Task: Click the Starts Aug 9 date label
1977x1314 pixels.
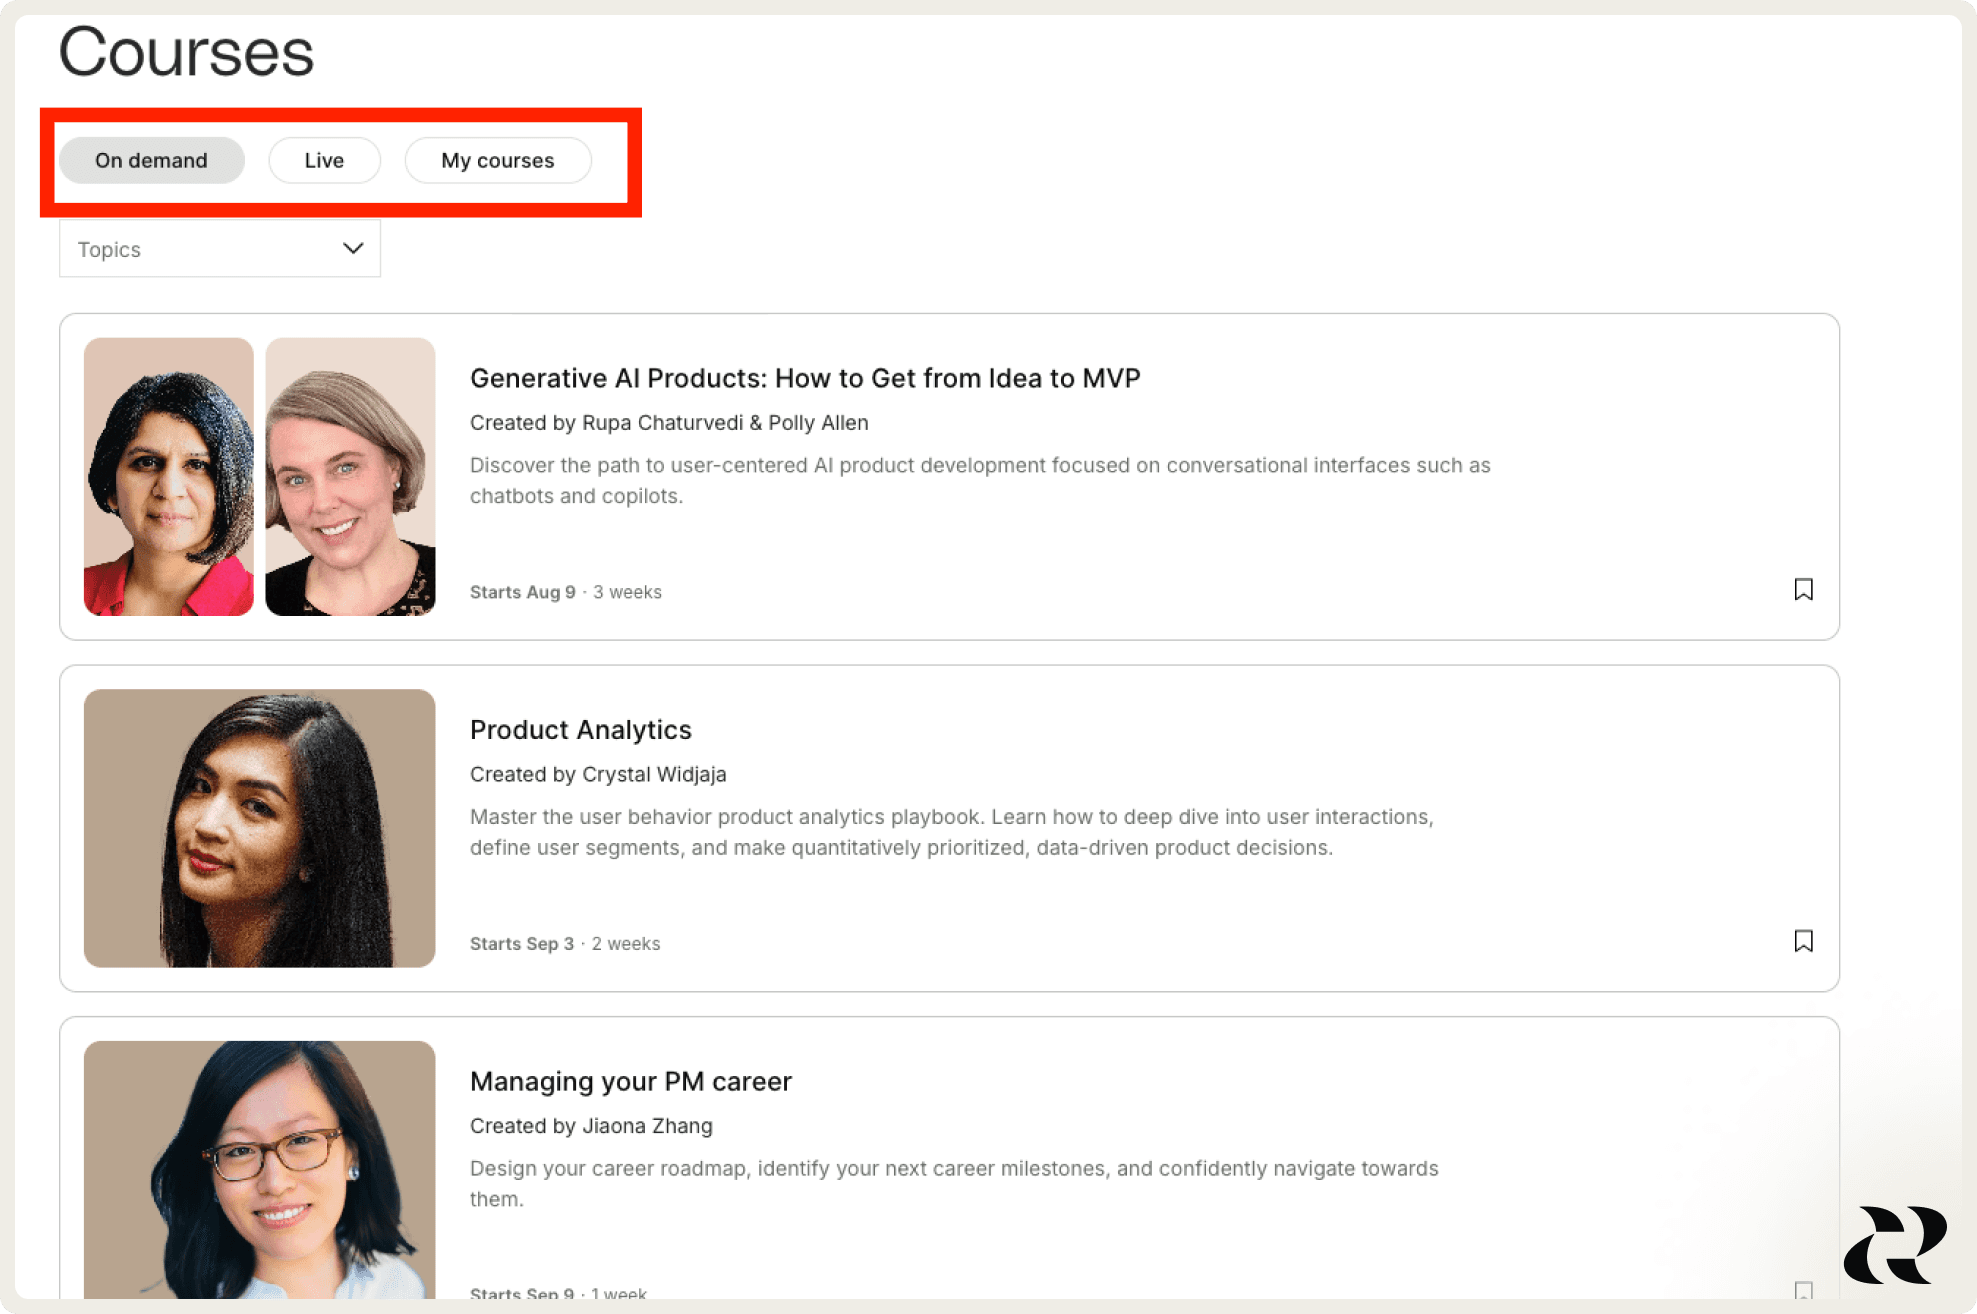Action: point(522,591)
